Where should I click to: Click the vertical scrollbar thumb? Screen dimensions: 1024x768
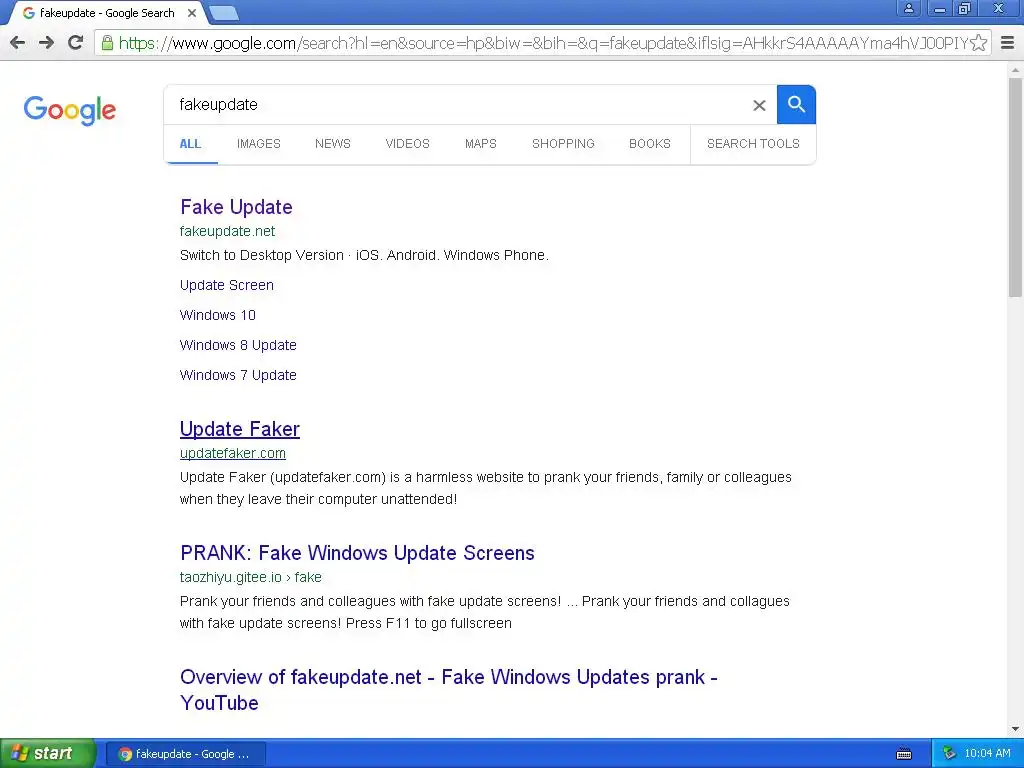coord(1015,187)
